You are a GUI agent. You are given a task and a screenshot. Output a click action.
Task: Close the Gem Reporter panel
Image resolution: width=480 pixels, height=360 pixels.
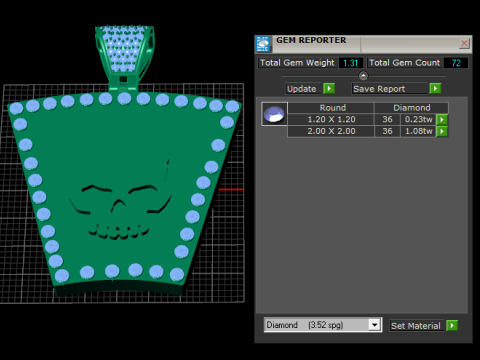[464, 43]
